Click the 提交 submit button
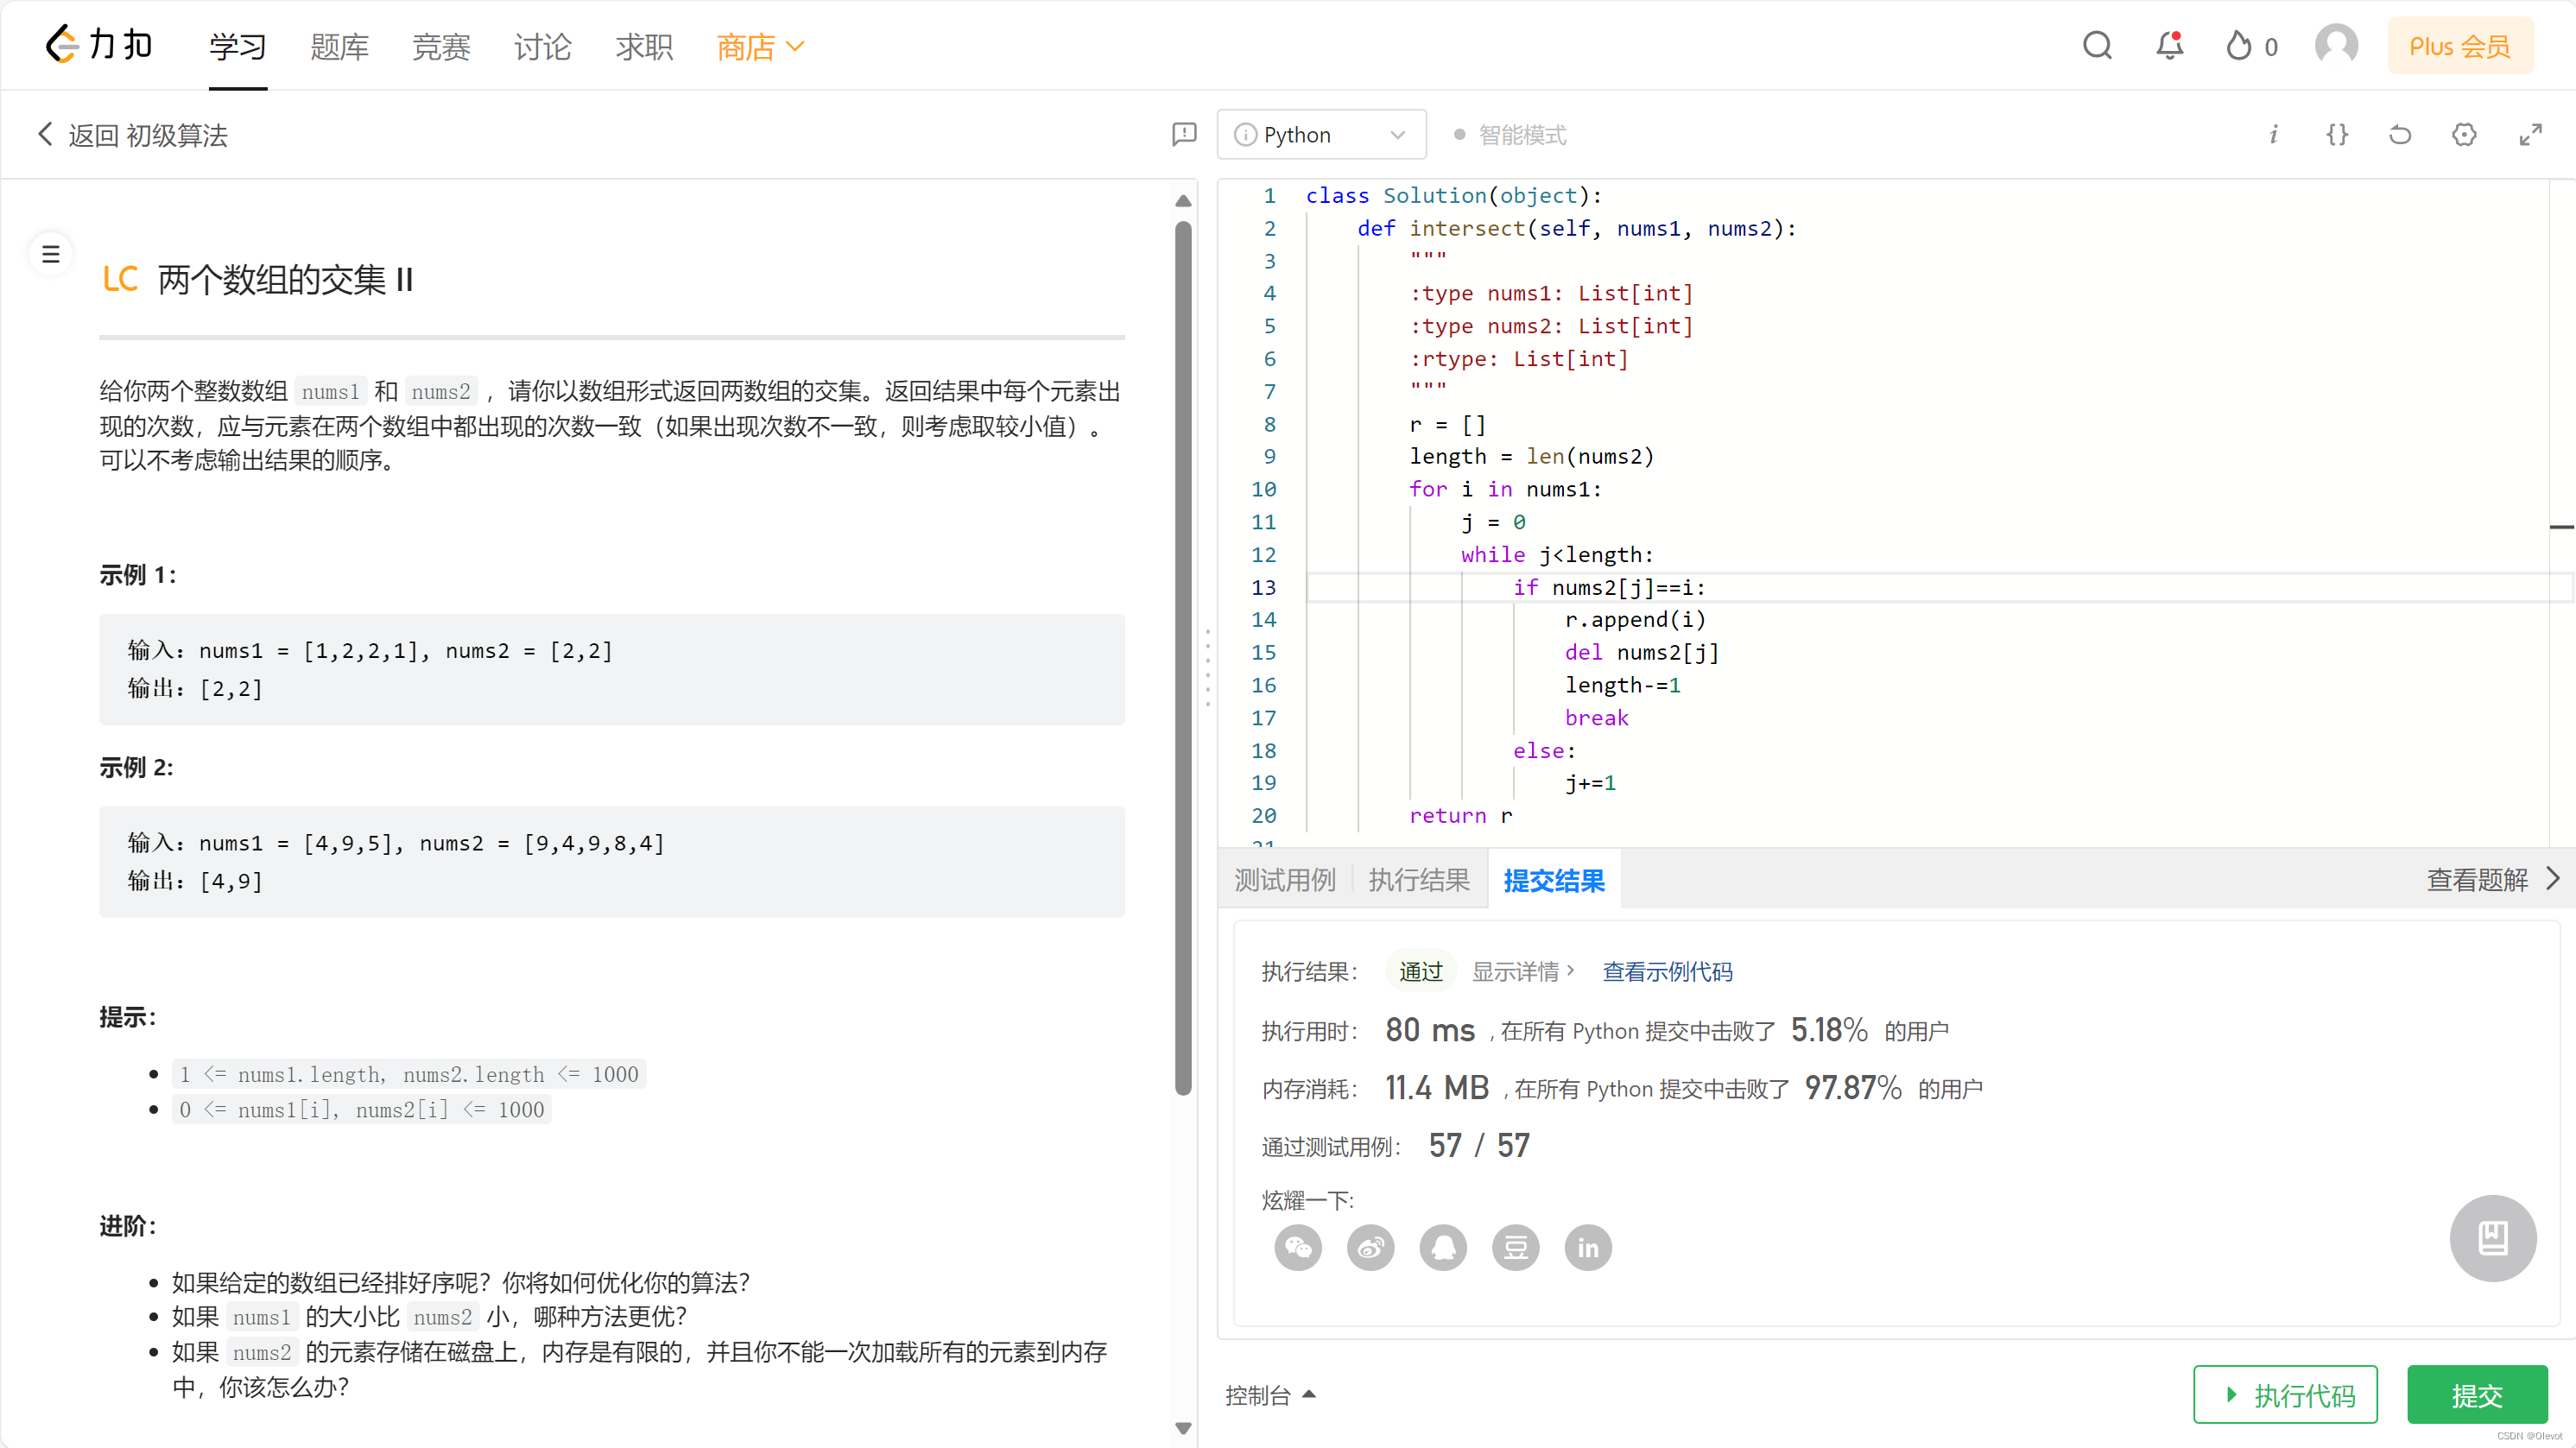This screenshot has width=2576, height=1448. click(x=2477, y=1395)
